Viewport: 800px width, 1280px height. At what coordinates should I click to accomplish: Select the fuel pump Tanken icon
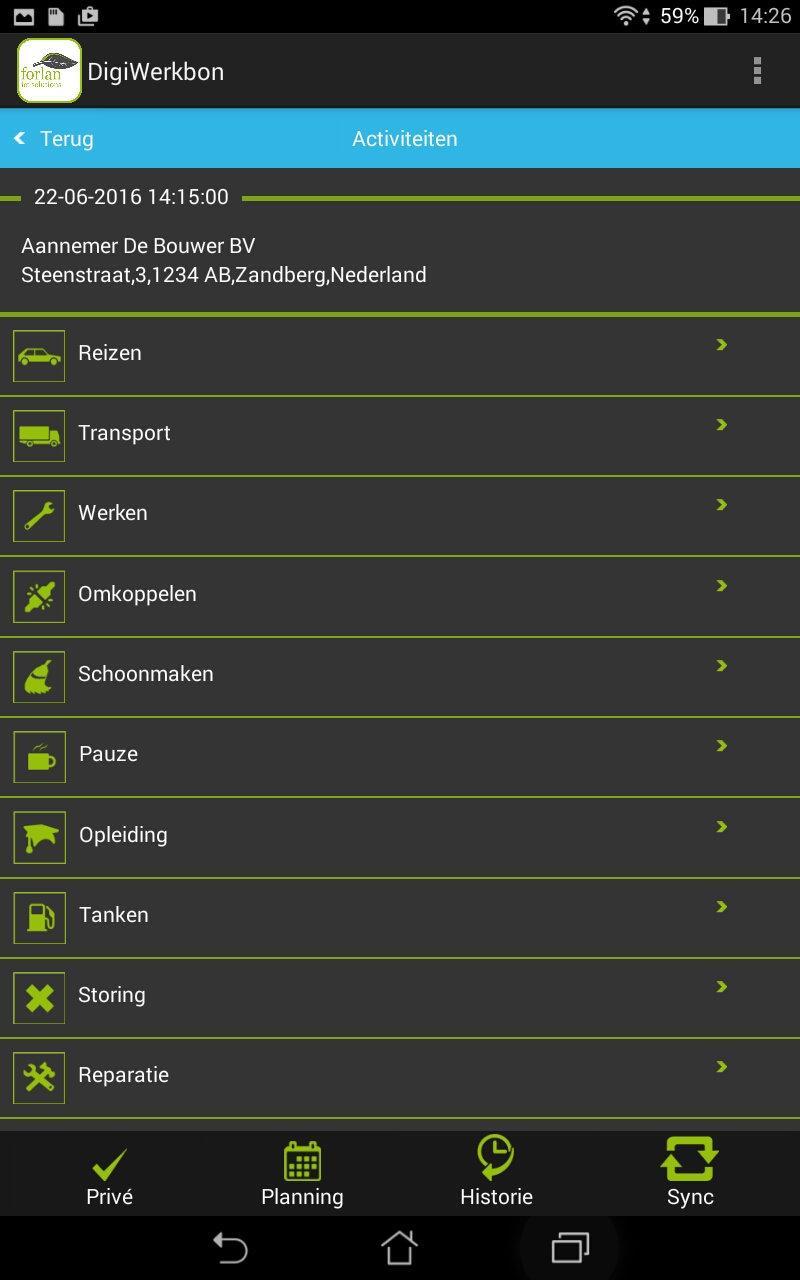tap(39, 918)
